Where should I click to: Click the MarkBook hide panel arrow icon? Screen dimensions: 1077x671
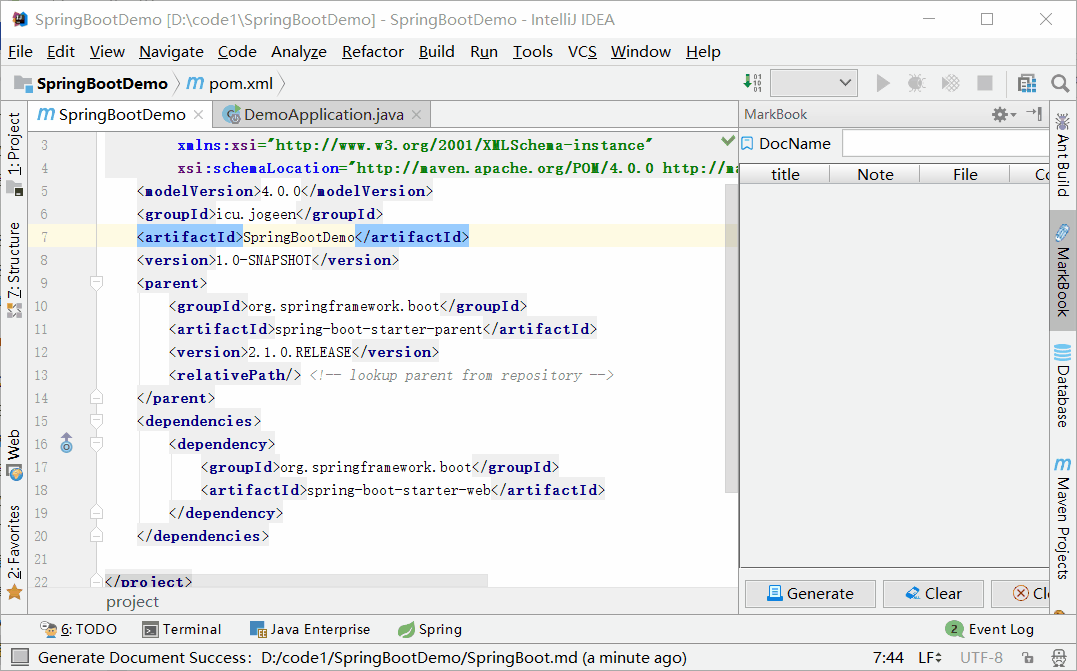pos(1034,114)
